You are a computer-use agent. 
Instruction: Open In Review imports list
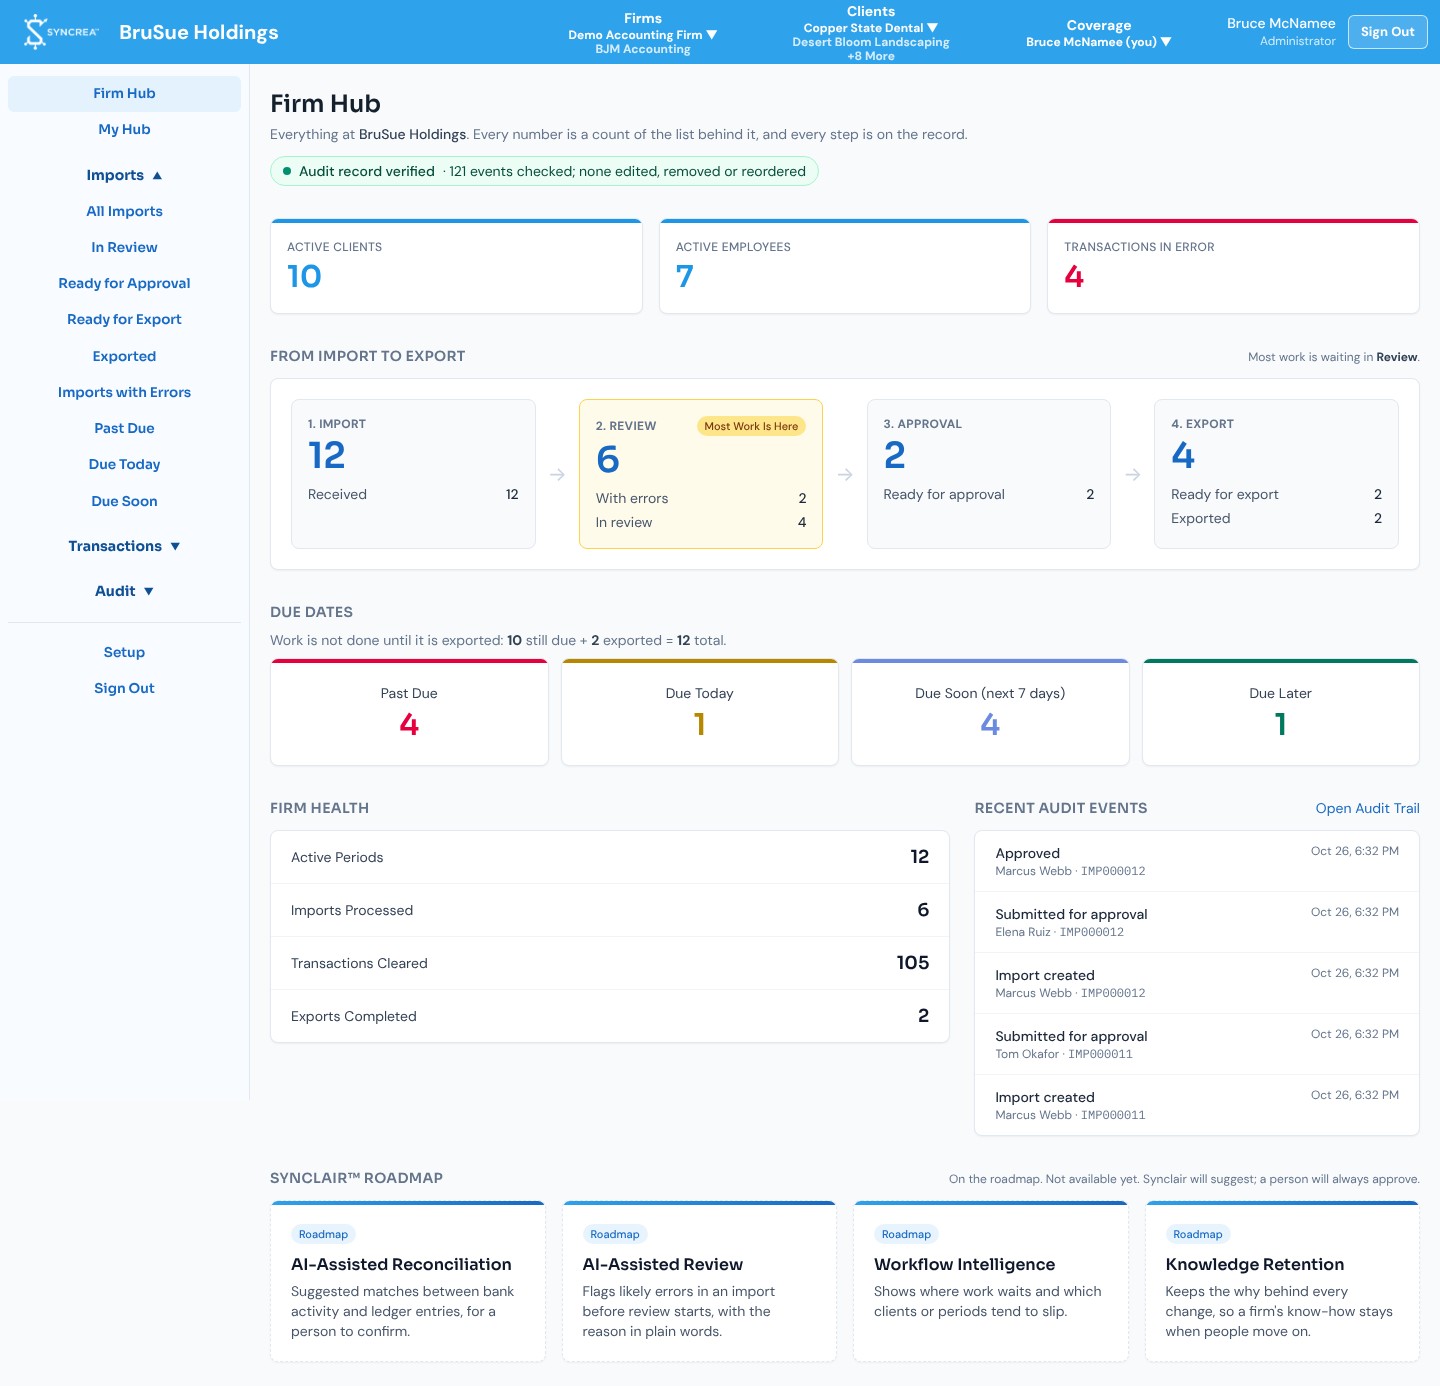click(x=124, y=247)
